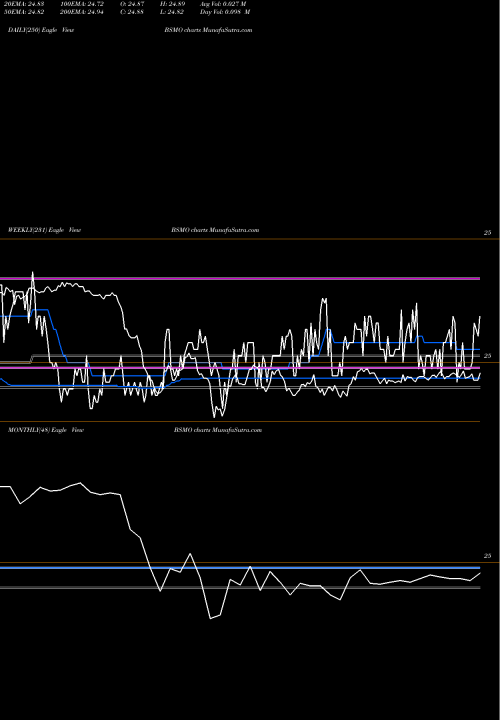
Task: Click the 25 axis label on the monthly chart
Action: click(x=488, y=556)
